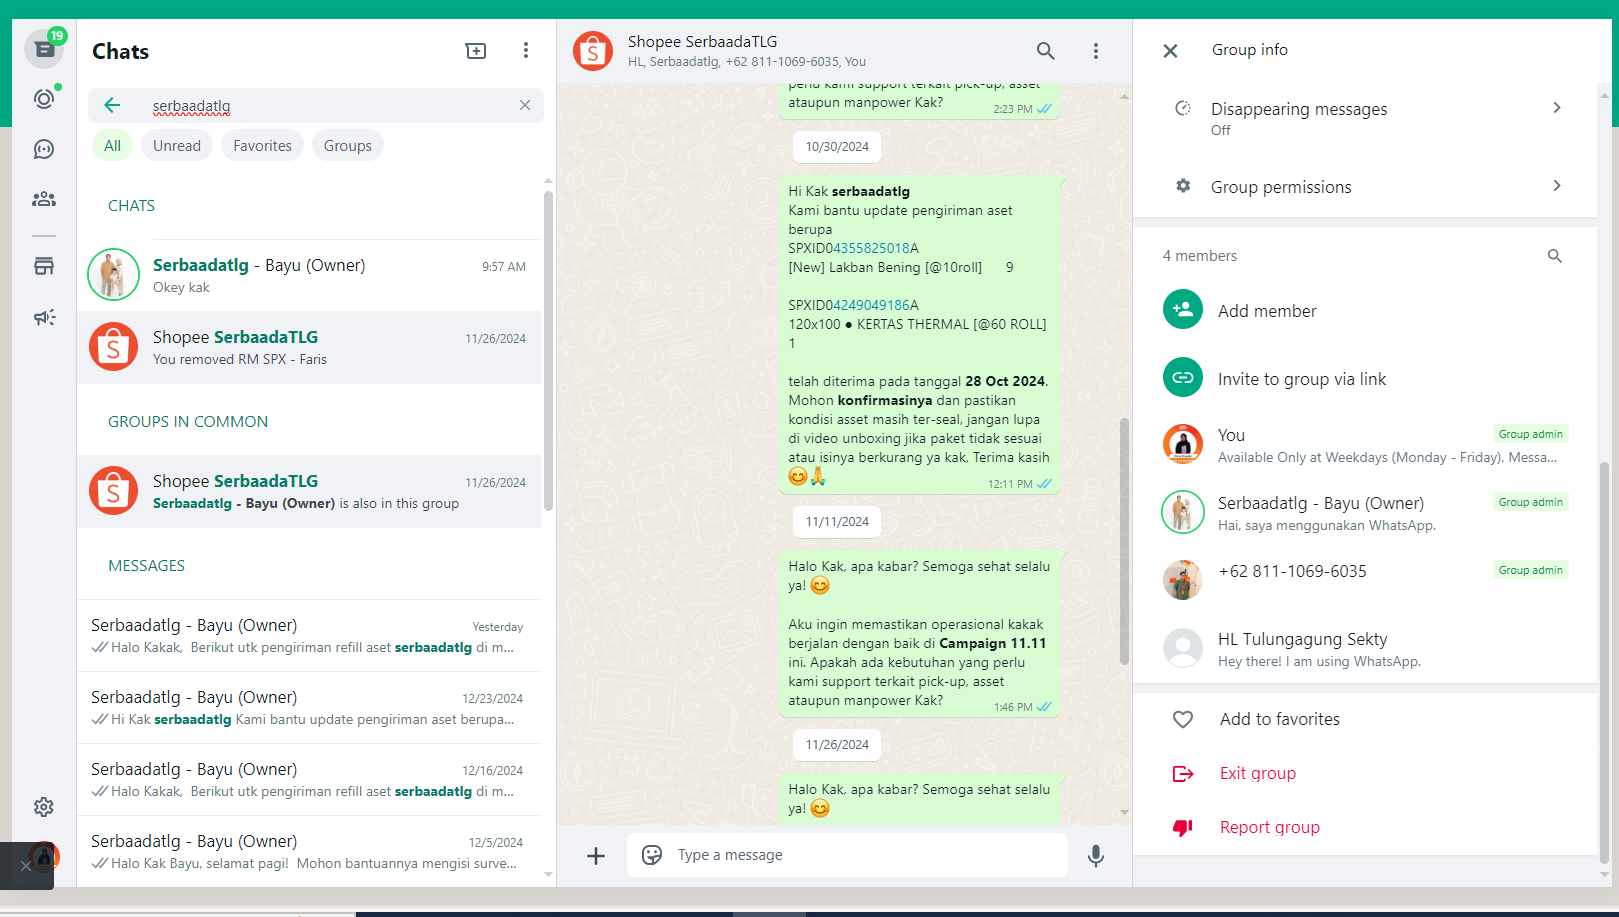1619x917 pixels.
Task: Click Invite to group via link label
Action: pos(1302,379)
